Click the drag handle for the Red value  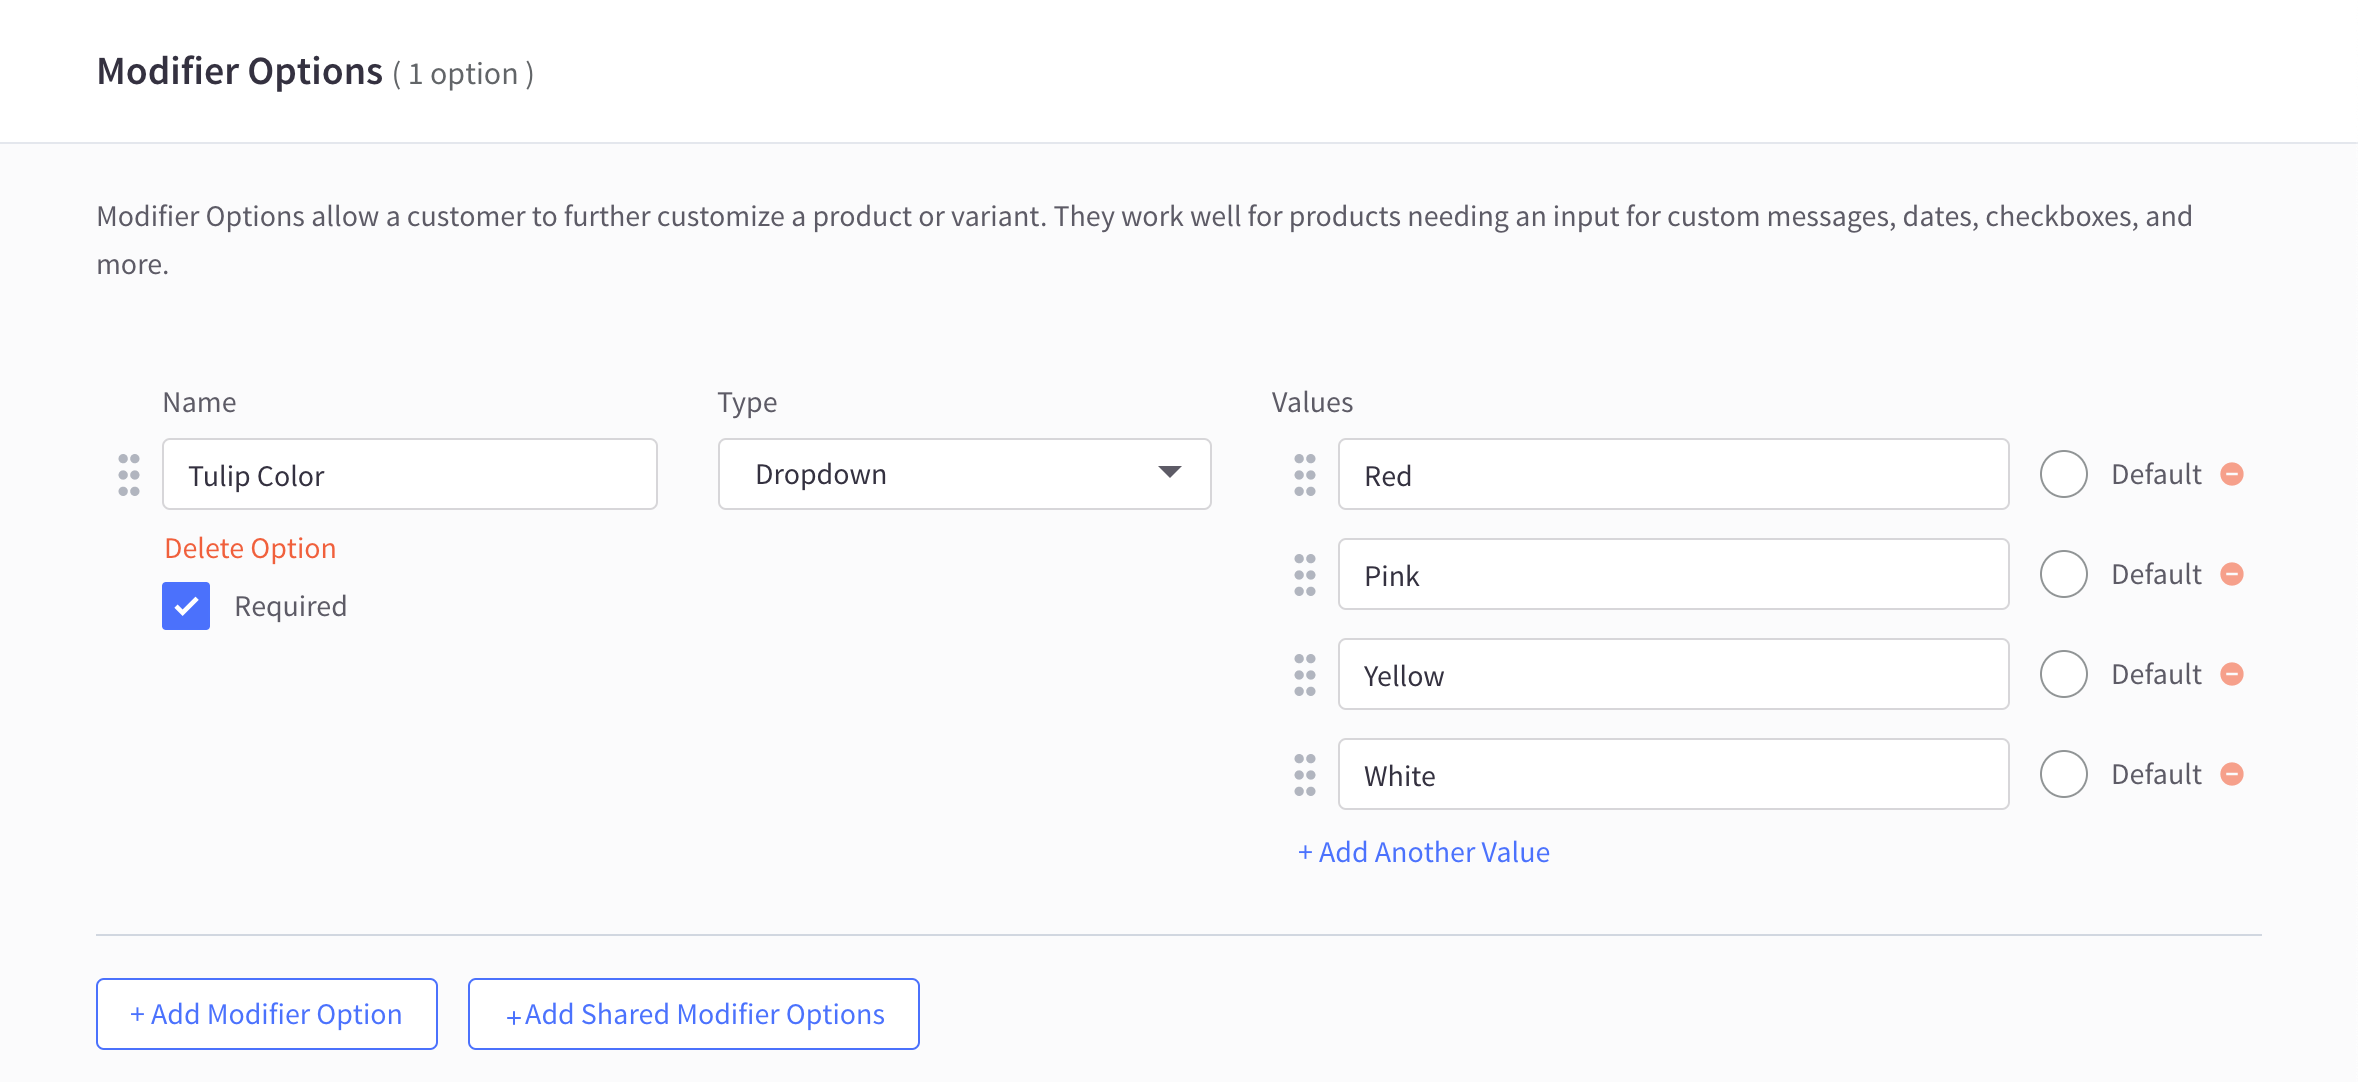click(1305, 475)
